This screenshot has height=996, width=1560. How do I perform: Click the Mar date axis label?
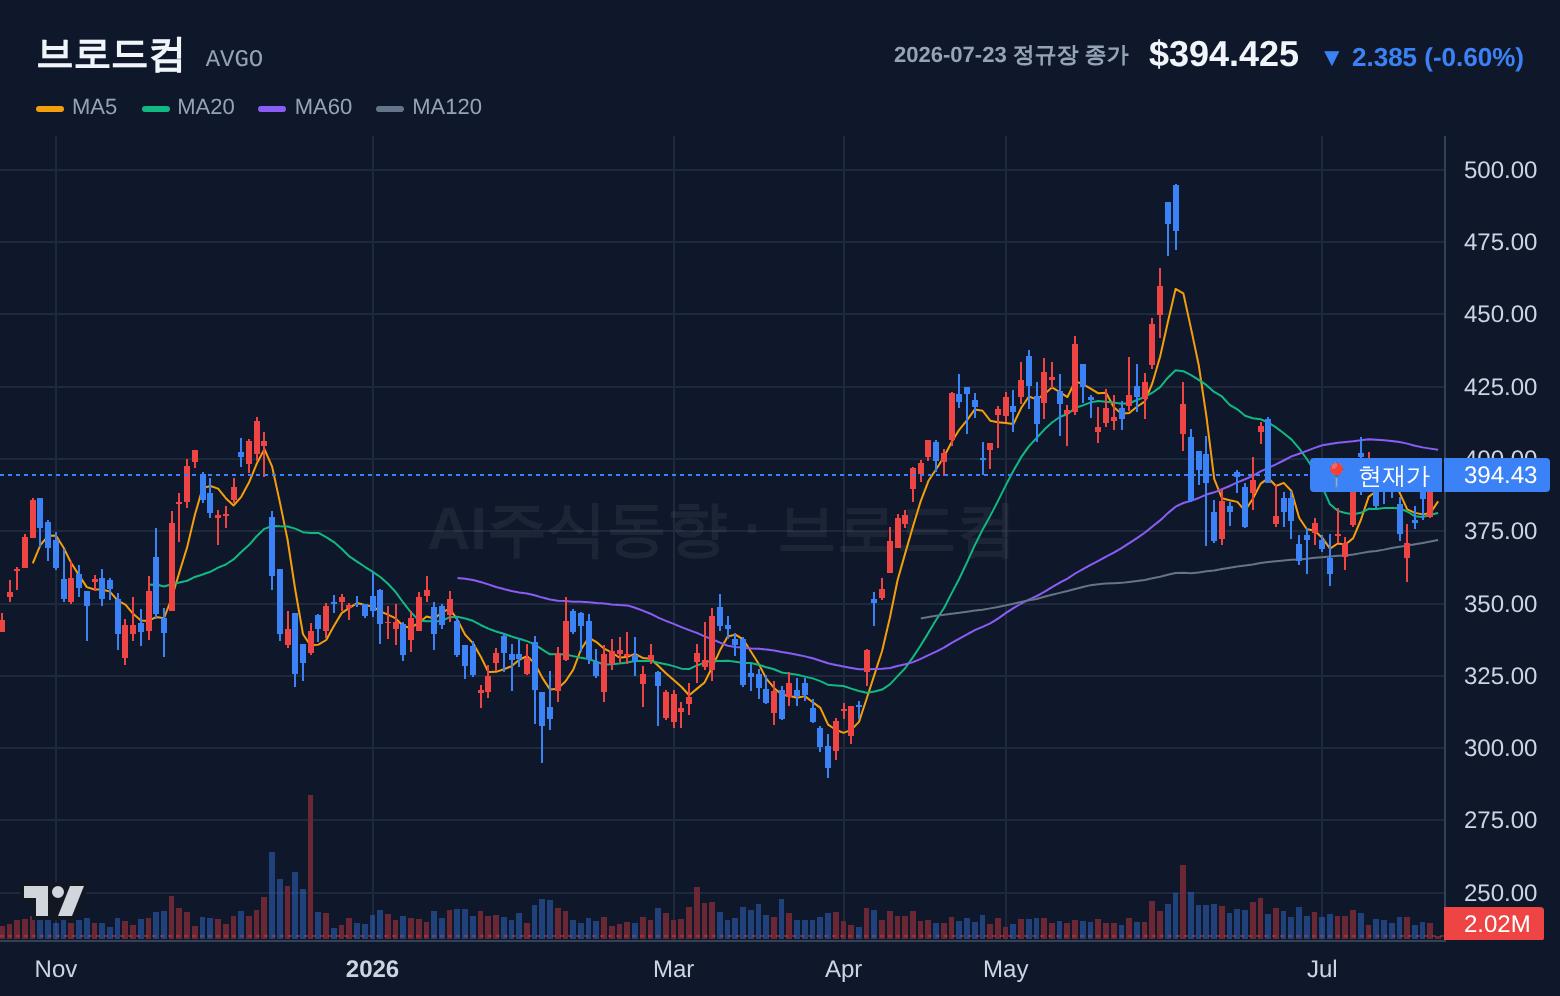(673, 969)
